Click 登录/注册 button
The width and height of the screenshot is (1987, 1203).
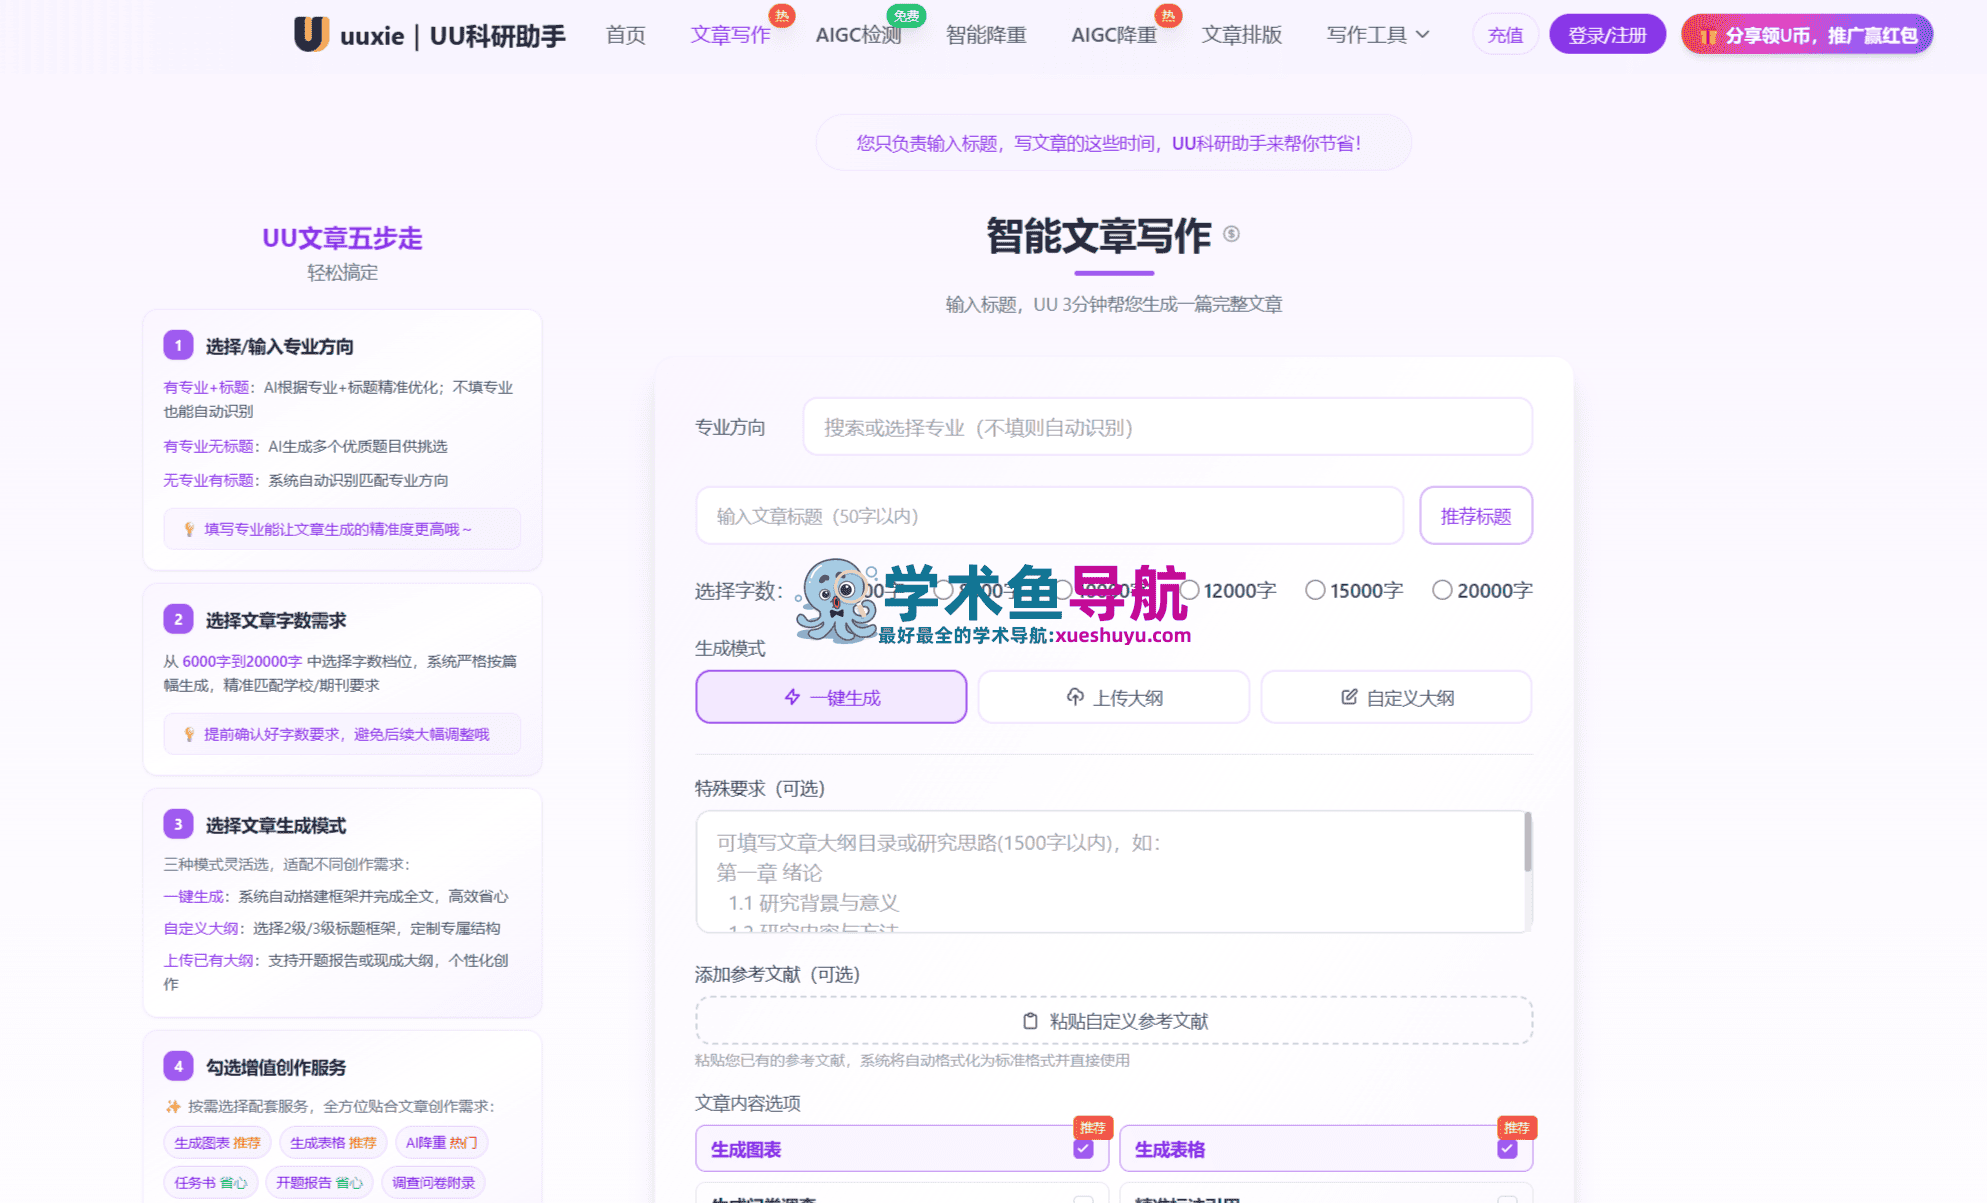click(x=1607, y=35)
